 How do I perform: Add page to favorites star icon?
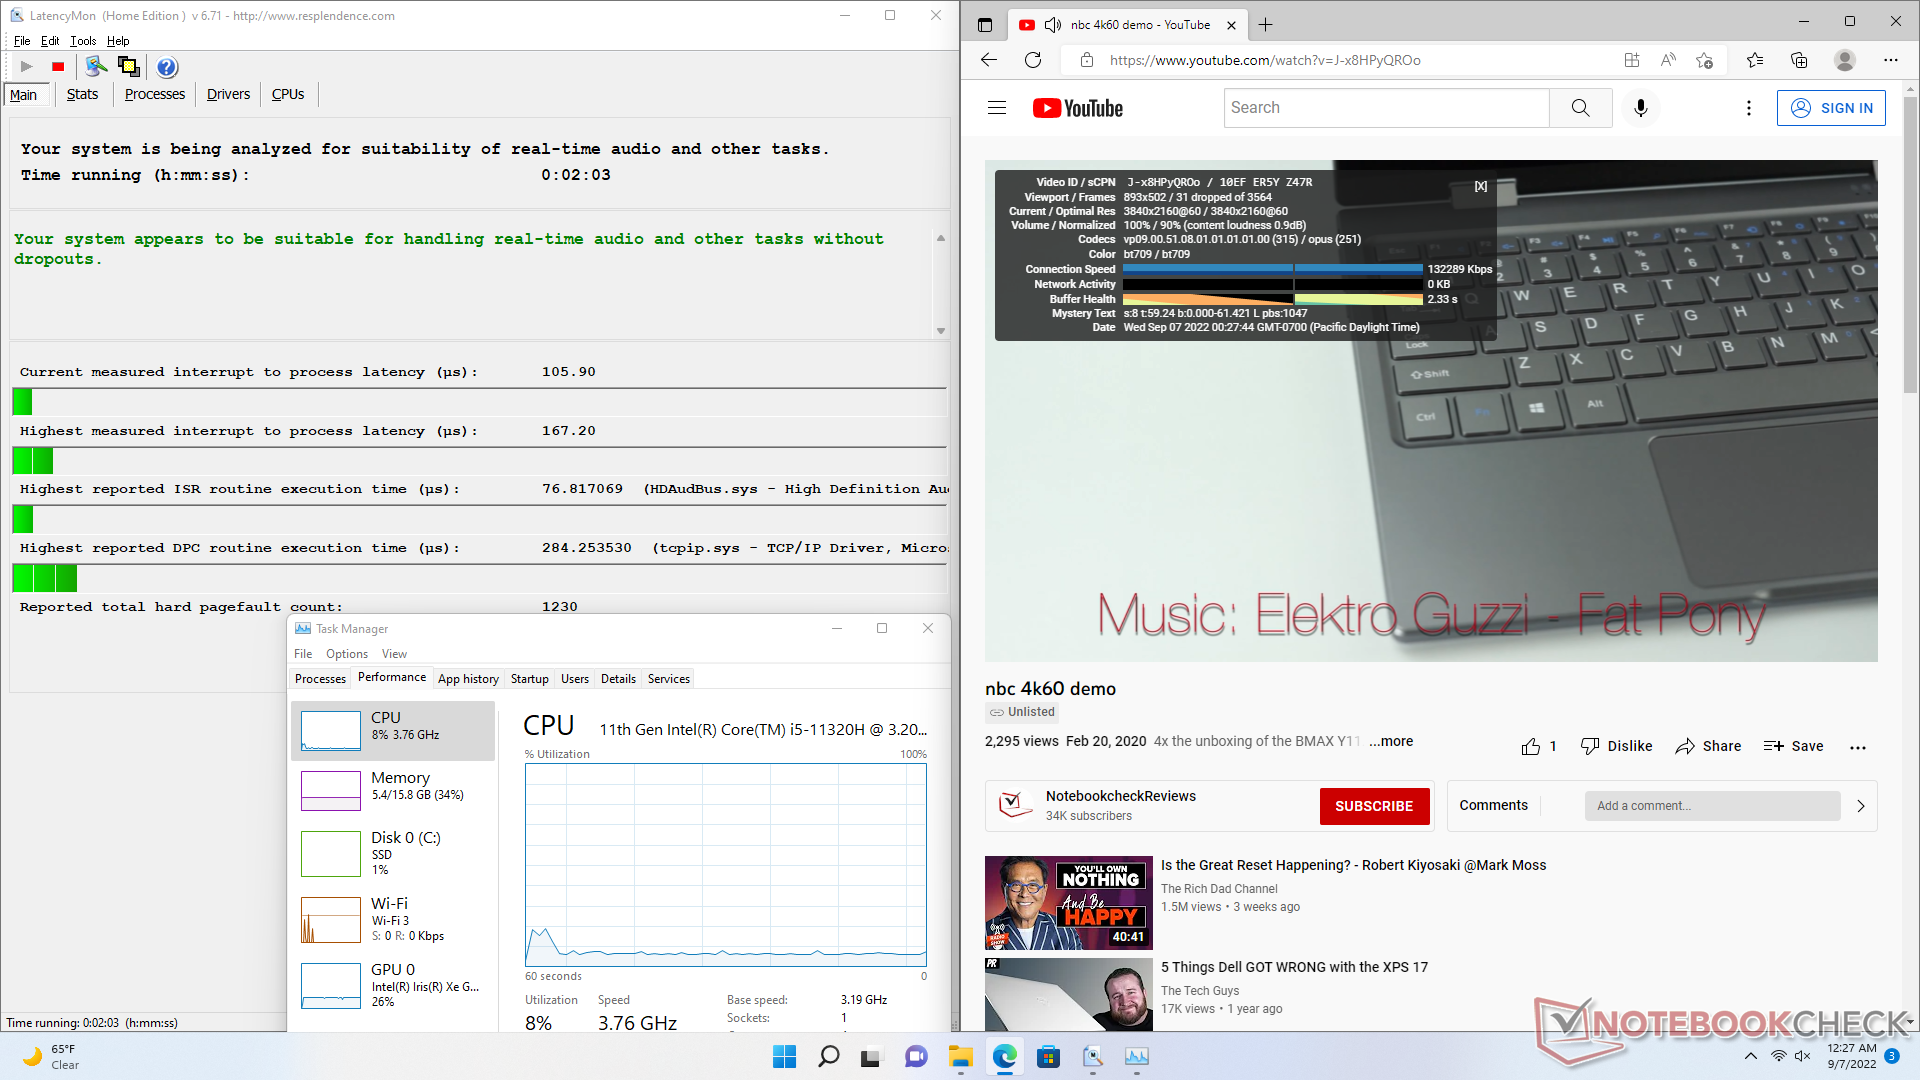click(1705, 60)
